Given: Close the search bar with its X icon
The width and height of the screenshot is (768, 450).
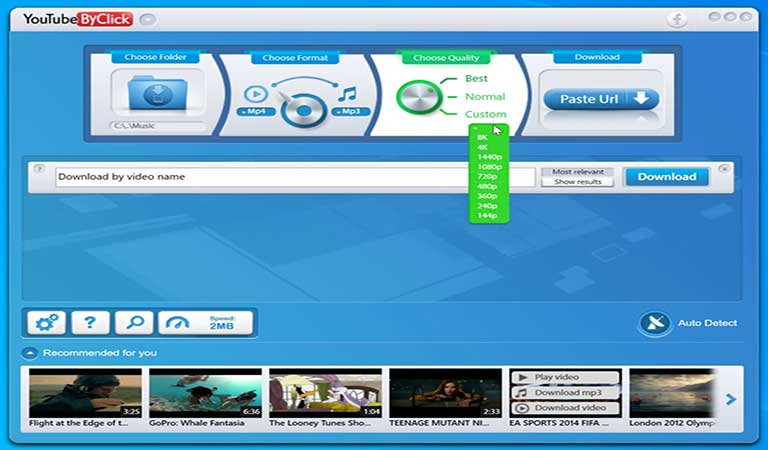Looking at the screenshot, I should tap(724, 168).
